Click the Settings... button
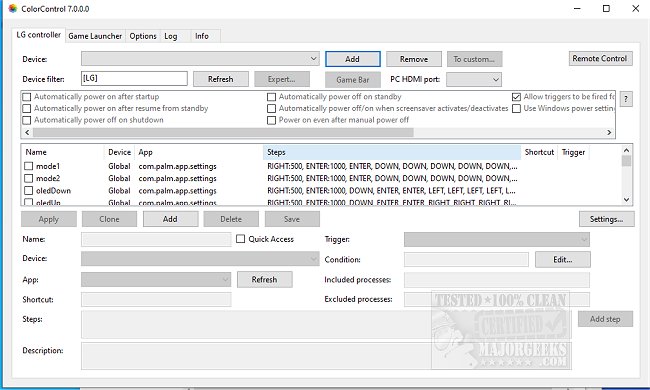 [x=606, y=219]
